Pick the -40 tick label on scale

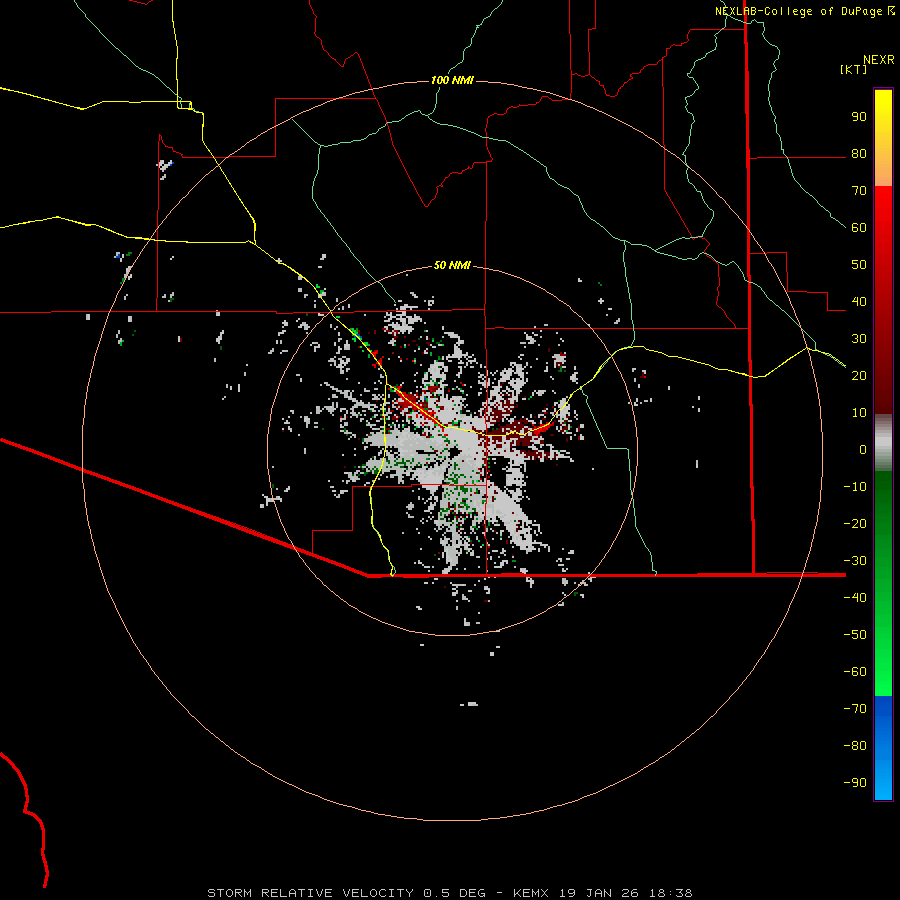click(x=855, y=598)
